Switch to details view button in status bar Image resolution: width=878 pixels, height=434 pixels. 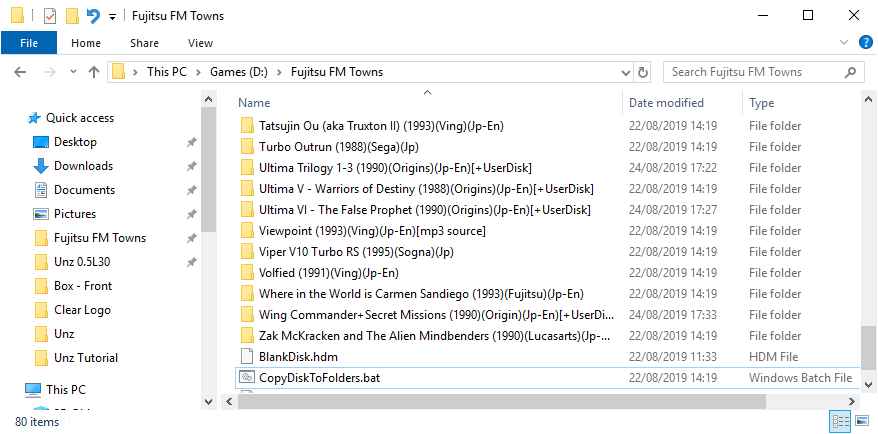pos(840,422)
